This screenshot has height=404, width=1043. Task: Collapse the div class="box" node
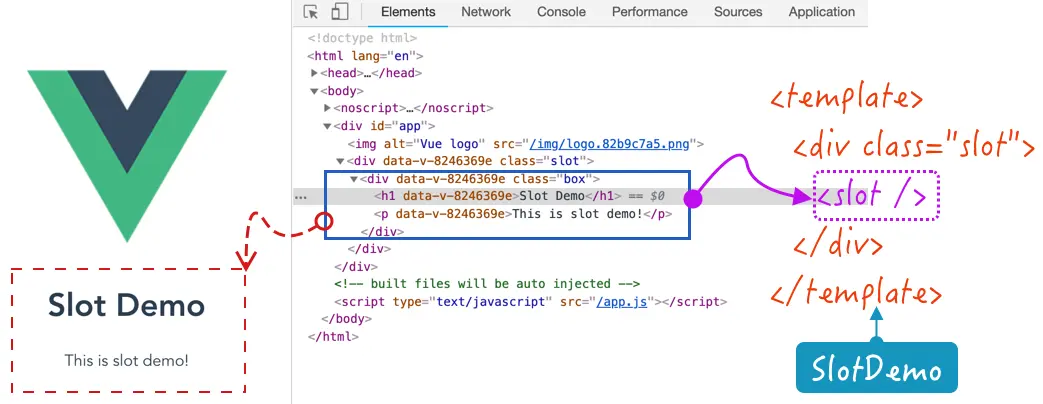click(354, 179)
